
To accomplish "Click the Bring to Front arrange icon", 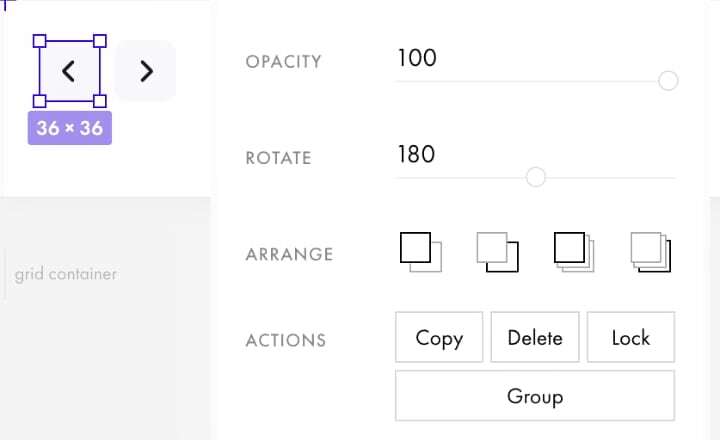I will pyautogui.click(x=574, y=252).
